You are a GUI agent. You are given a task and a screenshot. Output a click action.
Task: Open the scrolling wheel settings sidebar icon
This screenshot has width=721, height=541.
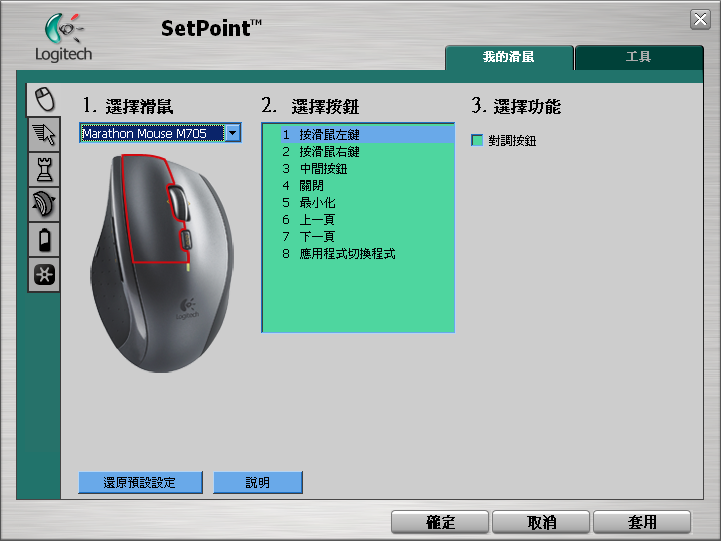44,205
